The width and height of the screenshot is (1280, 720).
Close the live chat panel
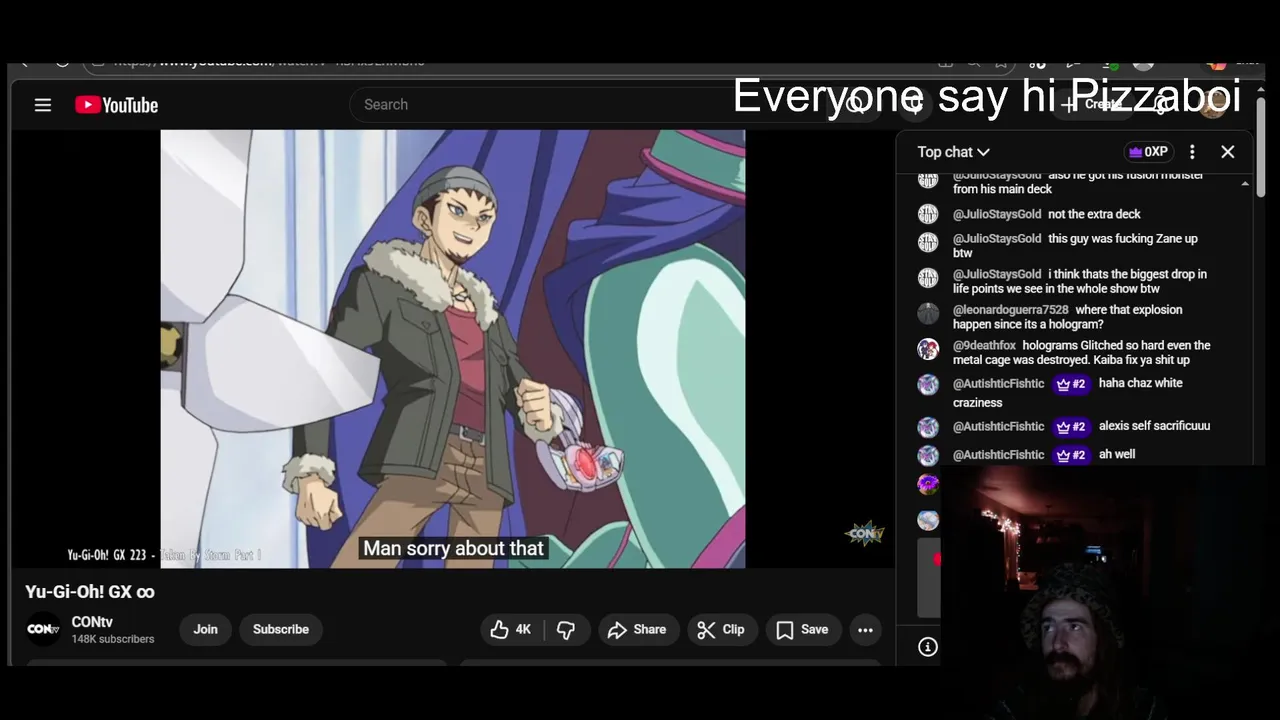1228,152
